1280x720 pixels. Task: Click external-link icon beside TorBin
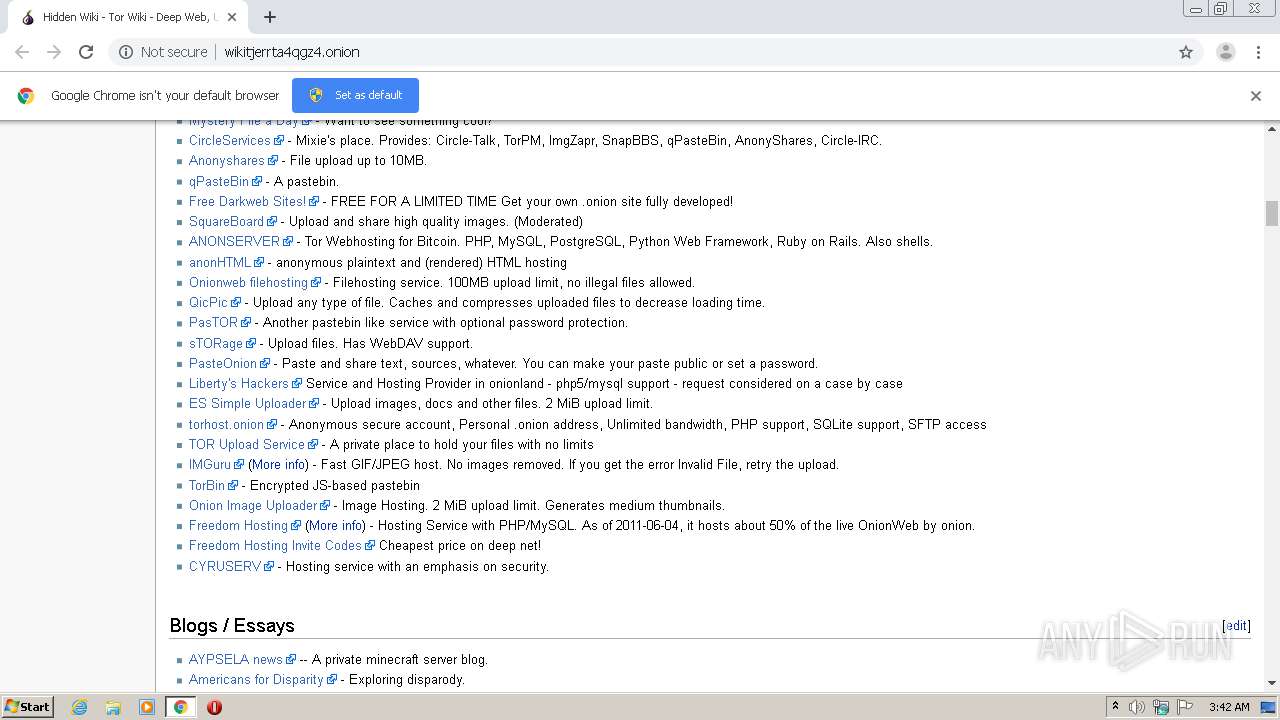coord(233,486)
